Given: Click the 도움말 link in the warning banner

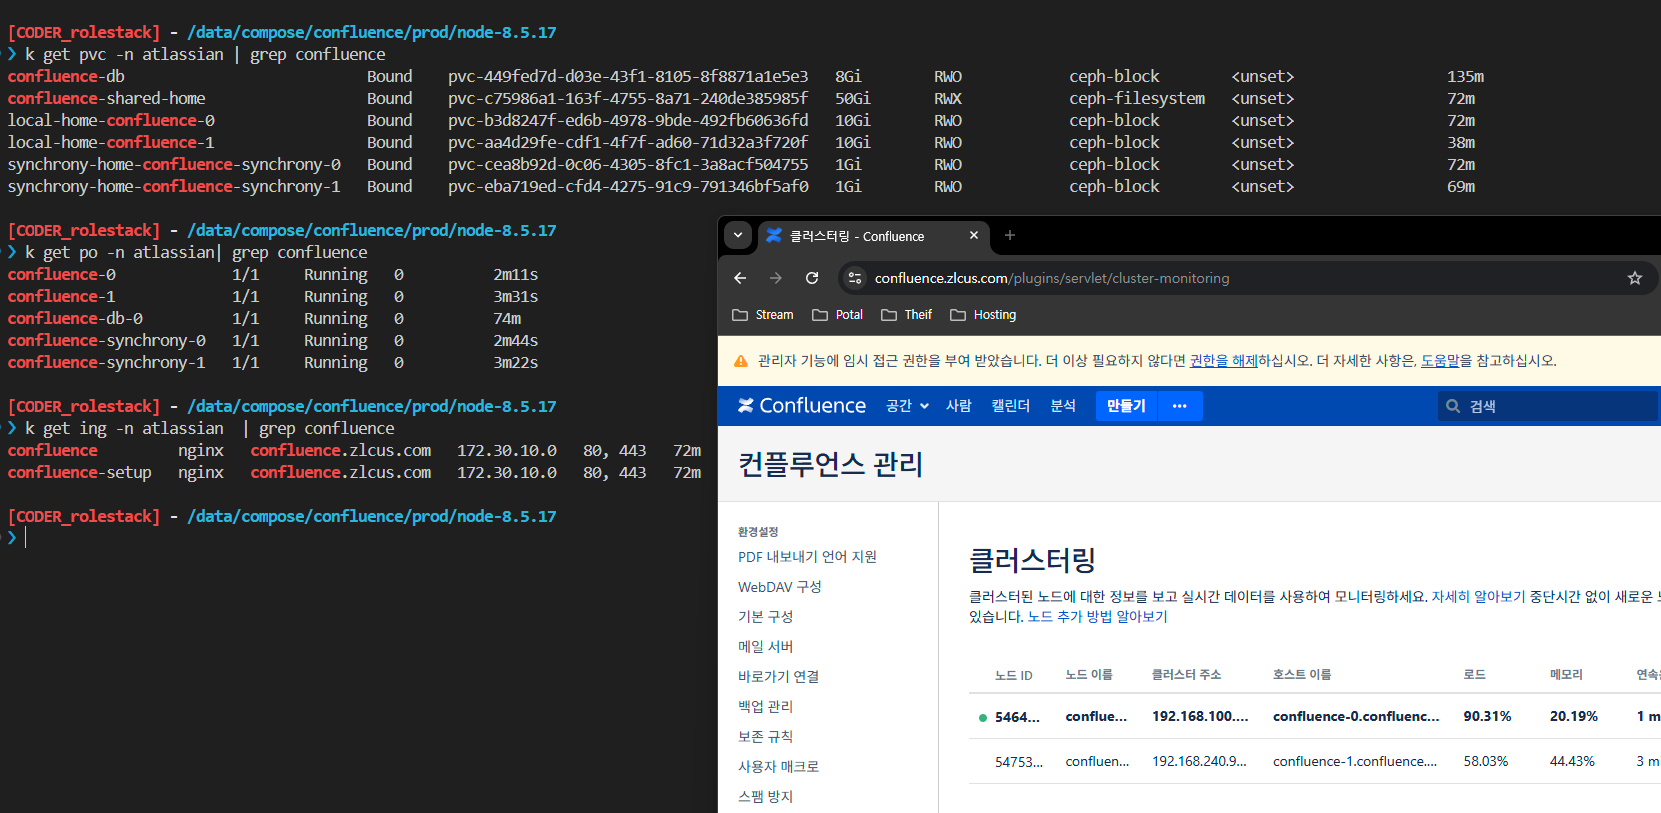Looking at the screenshot, I should point(1440,361).
